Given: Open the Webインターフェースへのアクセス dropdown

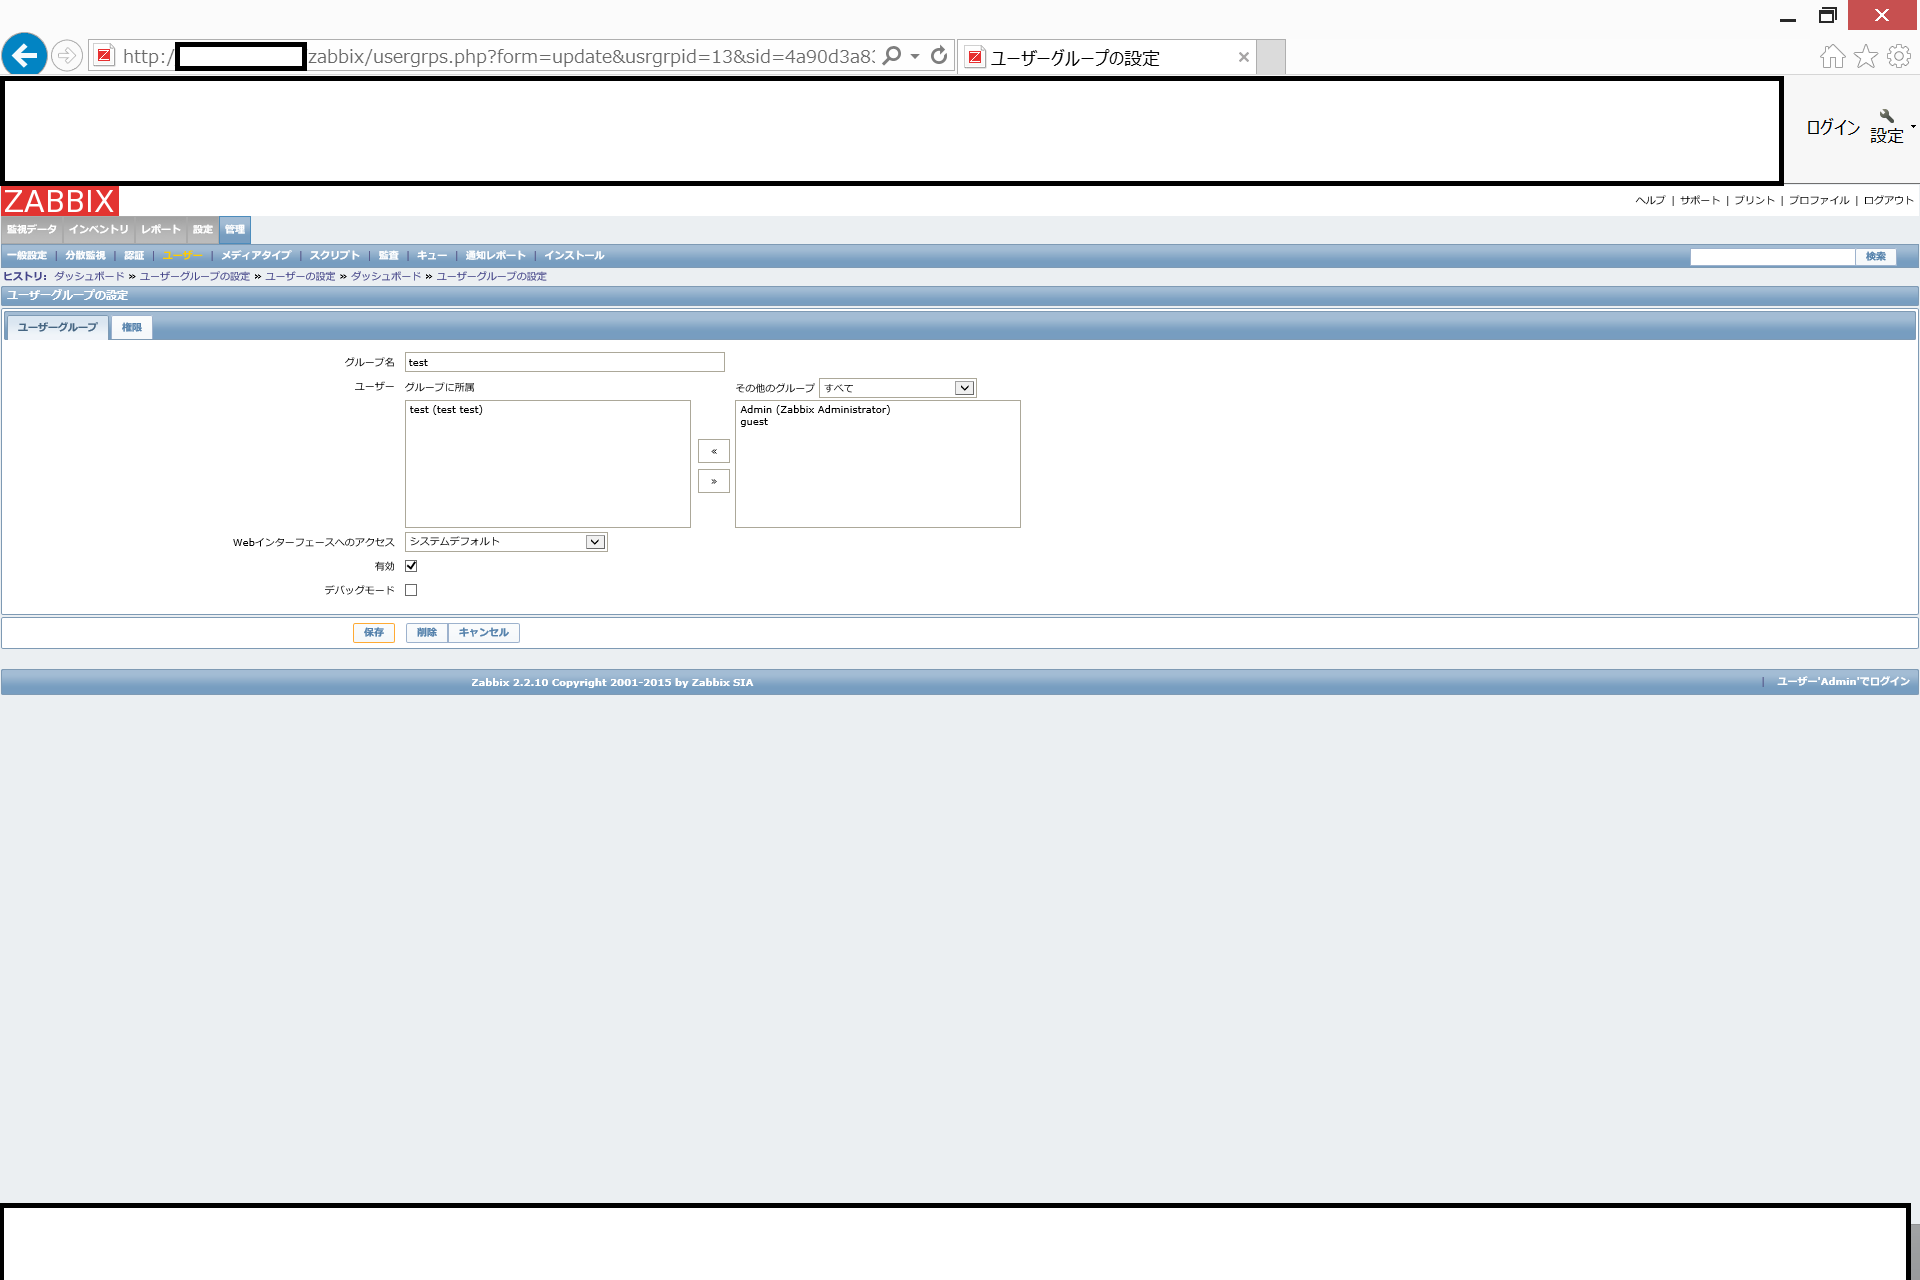Looking at the screenshot, I should (x=506, y=542).
